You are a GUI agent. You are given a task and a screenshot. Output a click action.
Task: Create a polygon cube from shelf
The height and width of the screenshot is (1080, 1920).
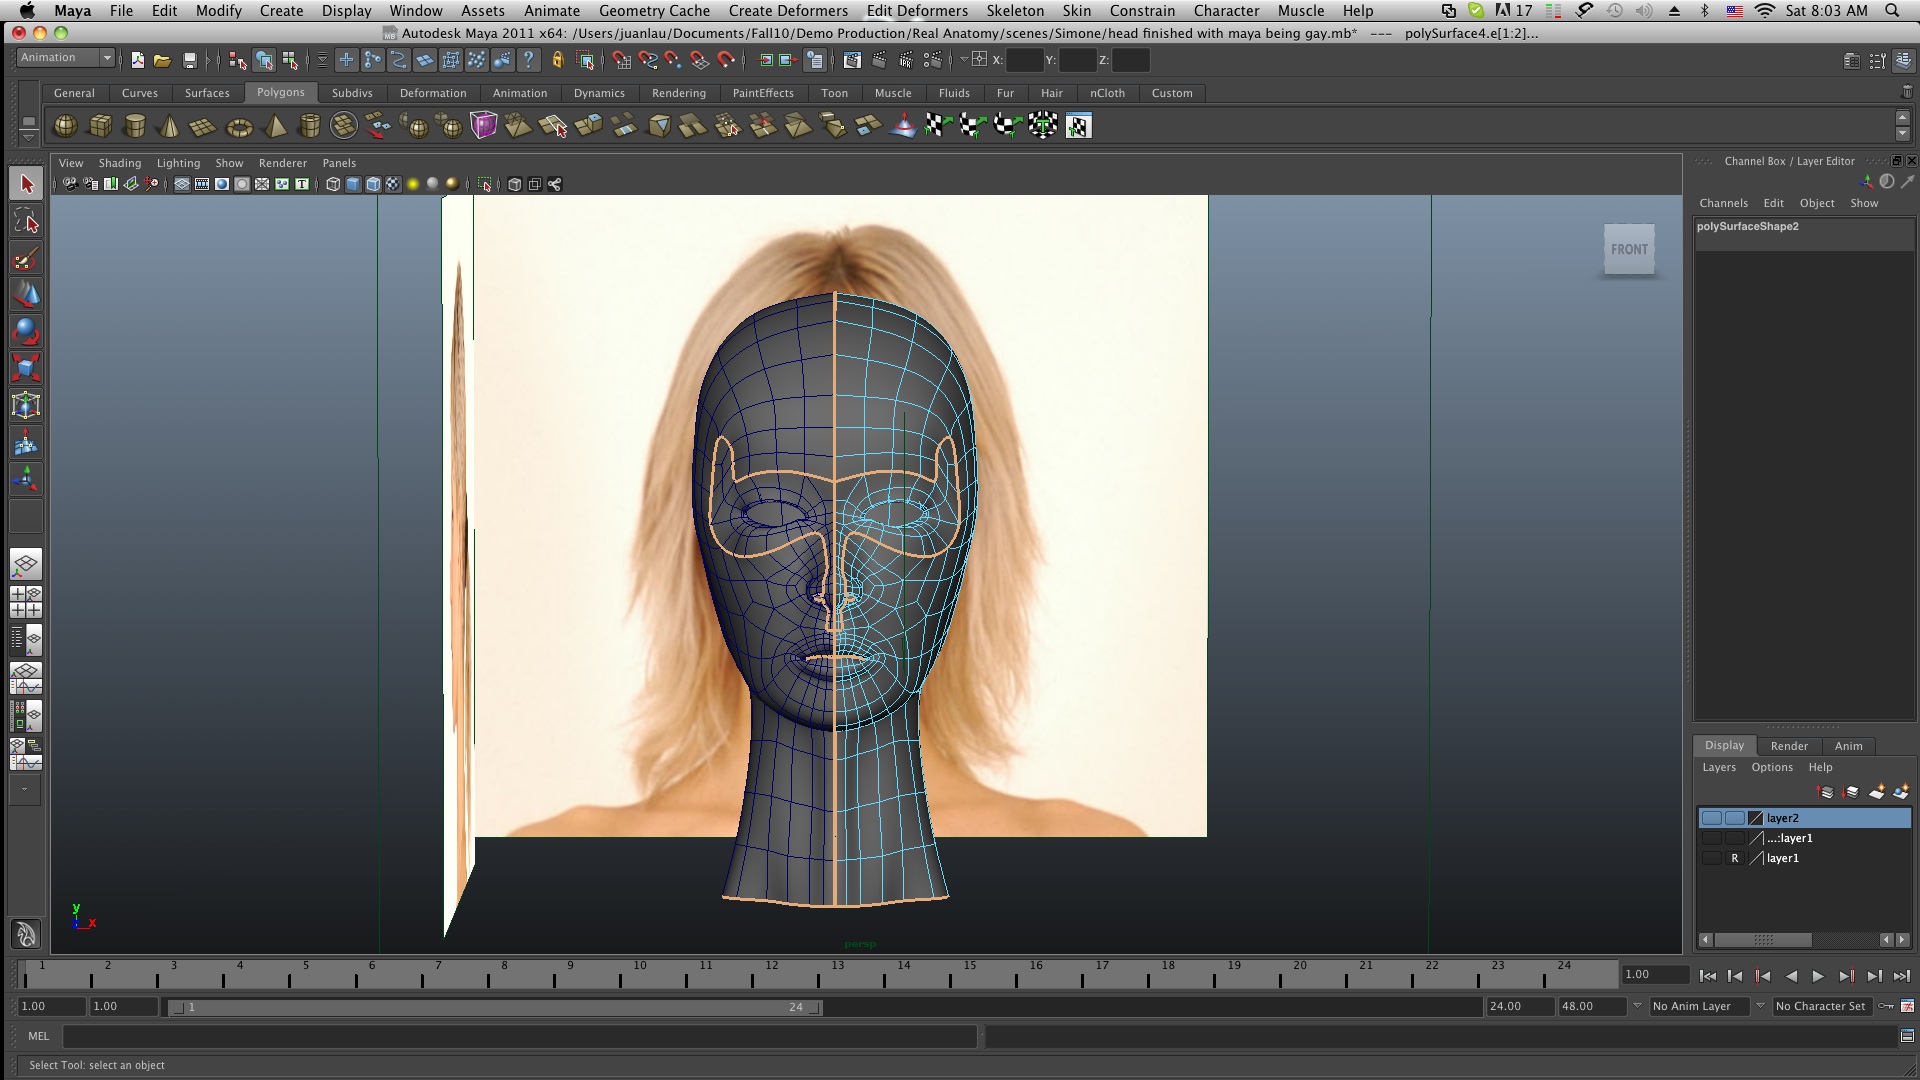100,126
